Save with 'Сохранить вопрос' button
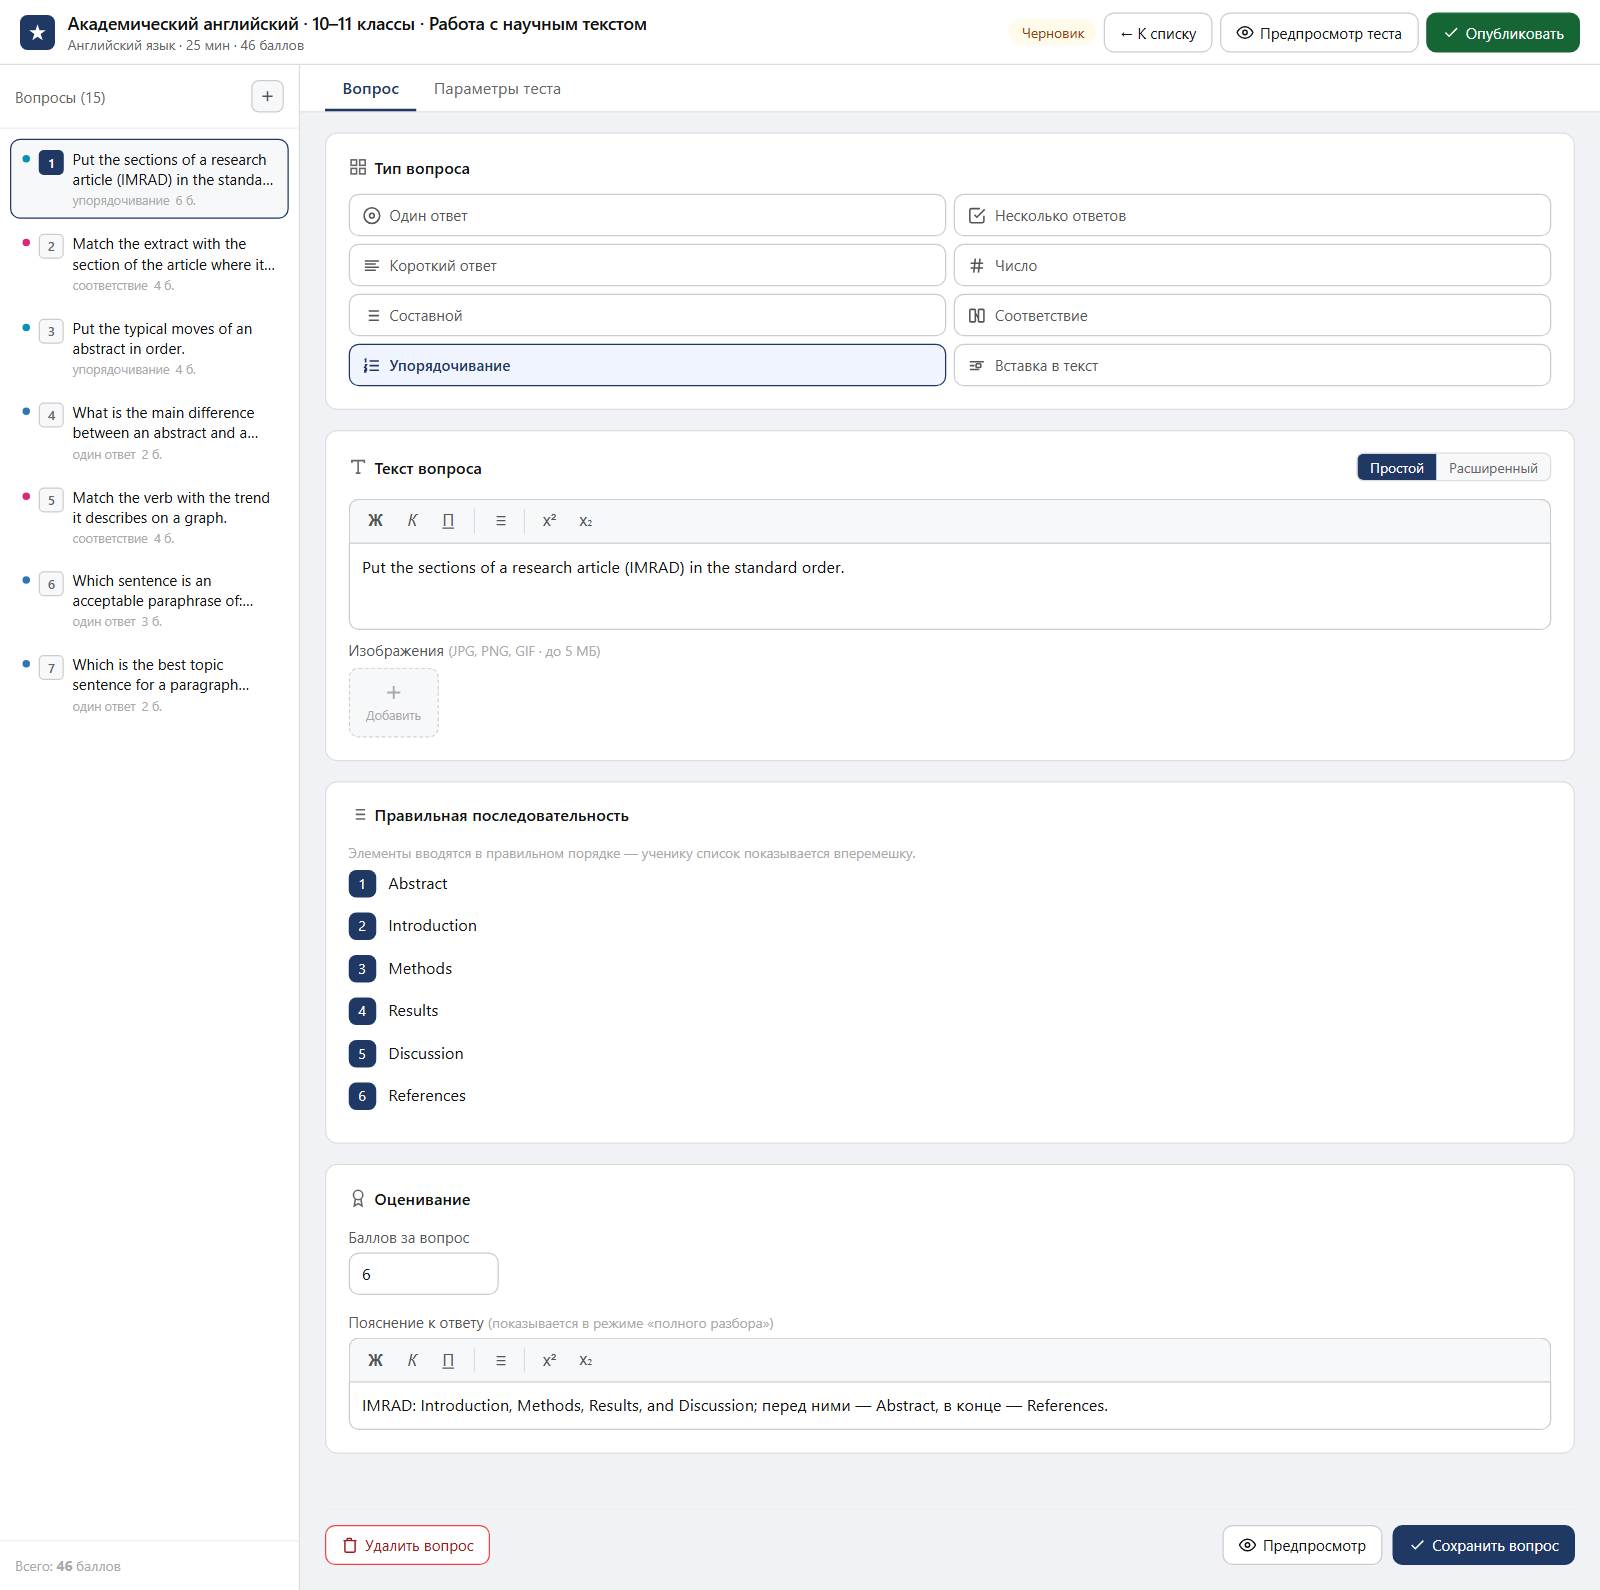The width and height of the screenshot is (1600, 1590). 1483,1545
